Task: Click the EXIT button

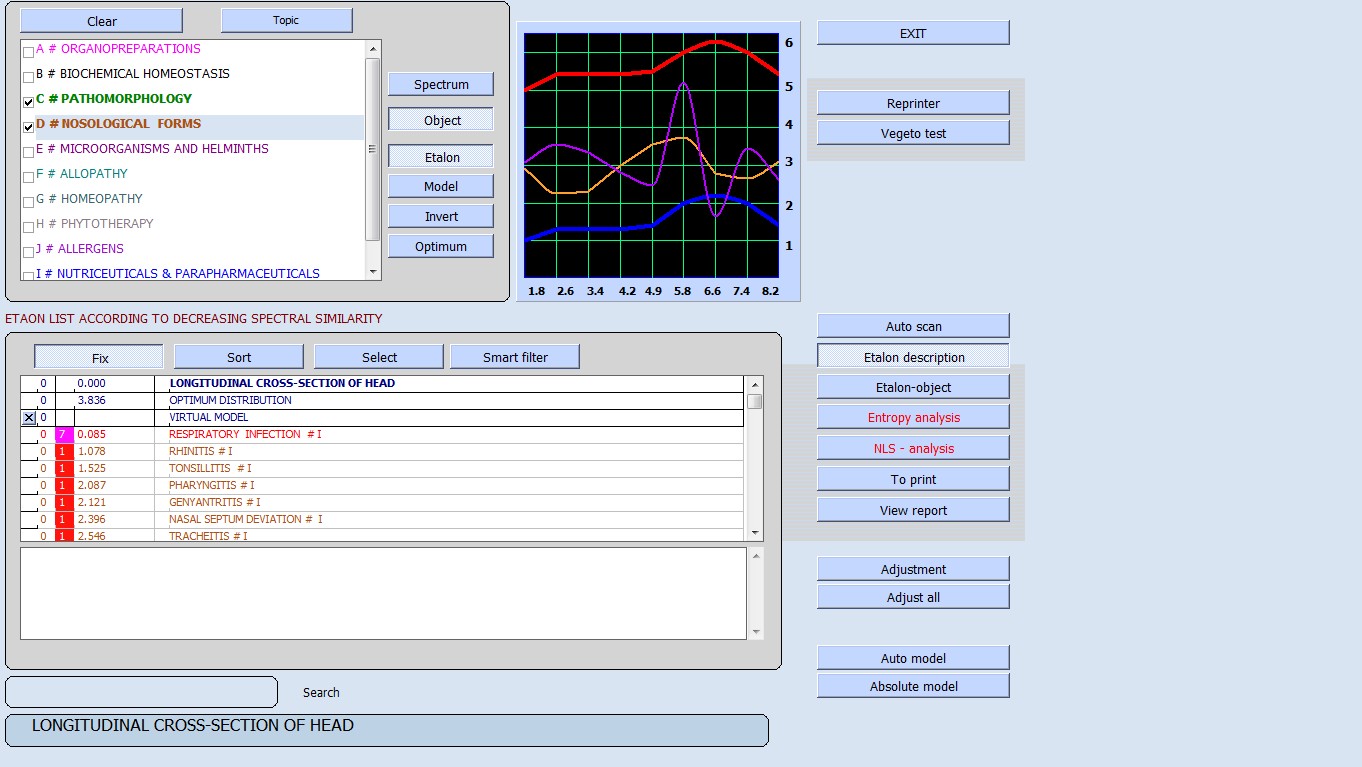Action: (x=913, y=33)
